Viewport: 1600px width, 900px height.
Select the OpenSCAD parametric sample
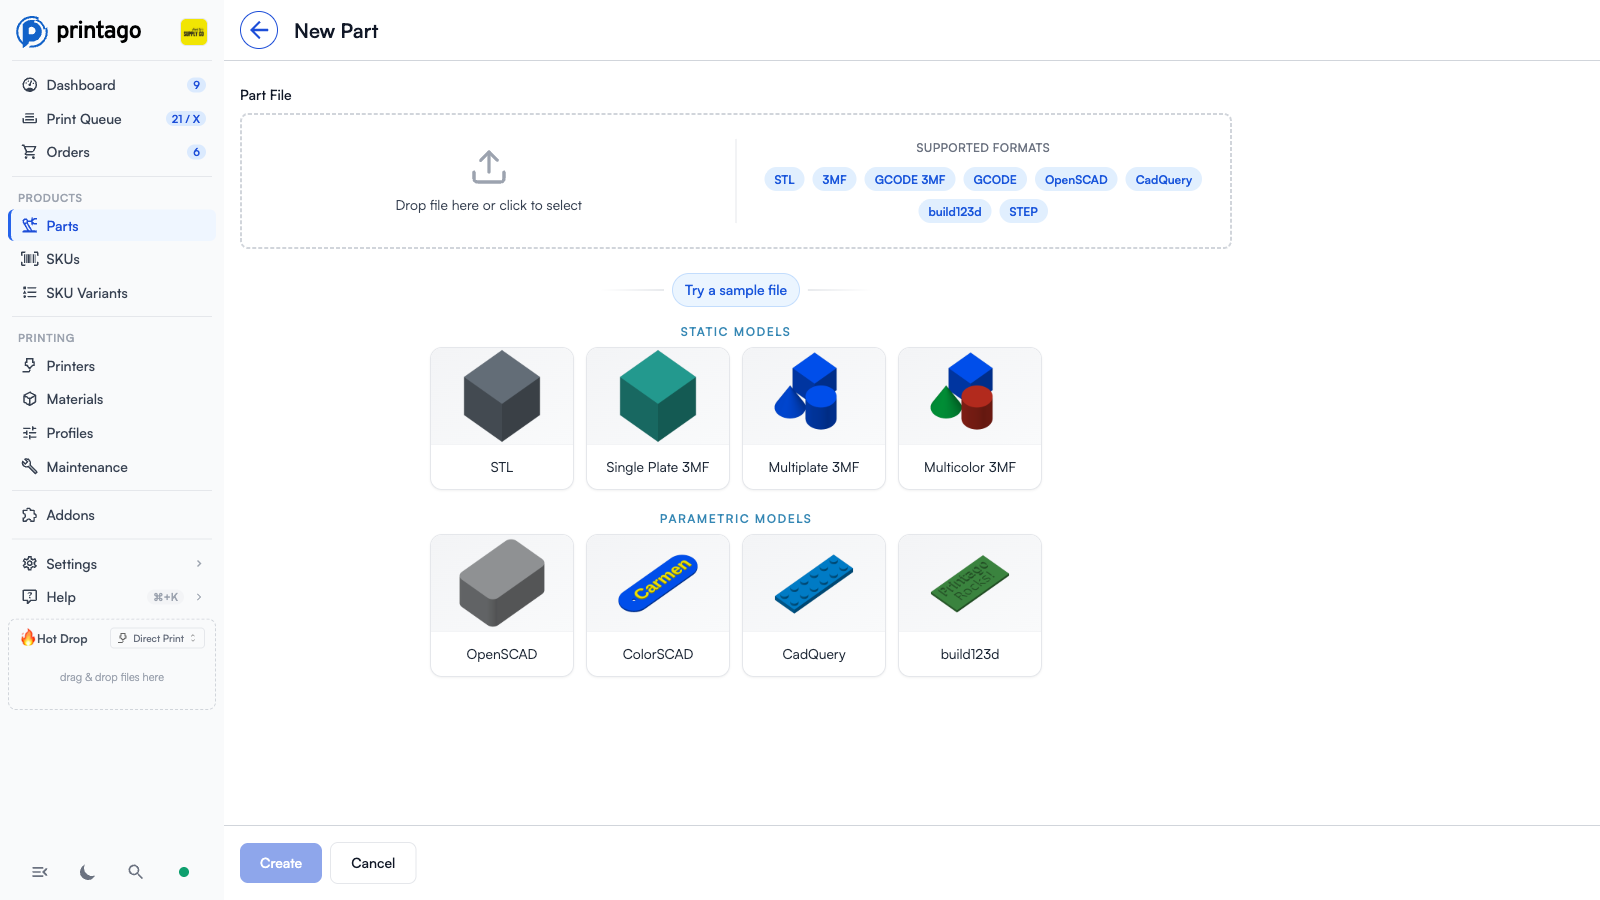click(502, 605)
